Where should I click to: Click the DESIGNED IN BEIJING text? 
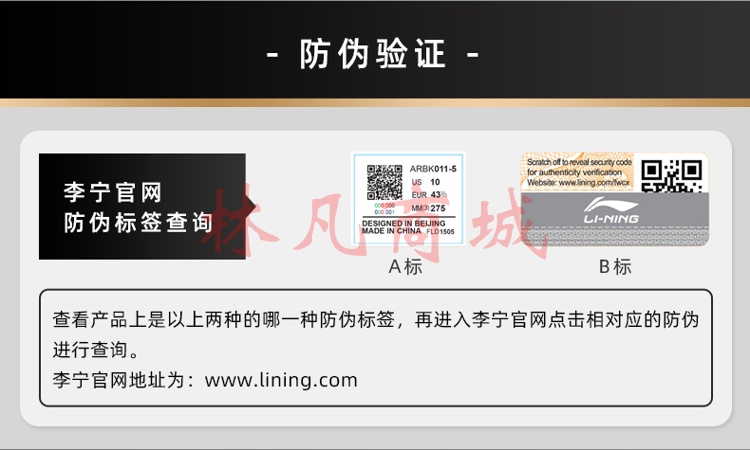(403, 223)
